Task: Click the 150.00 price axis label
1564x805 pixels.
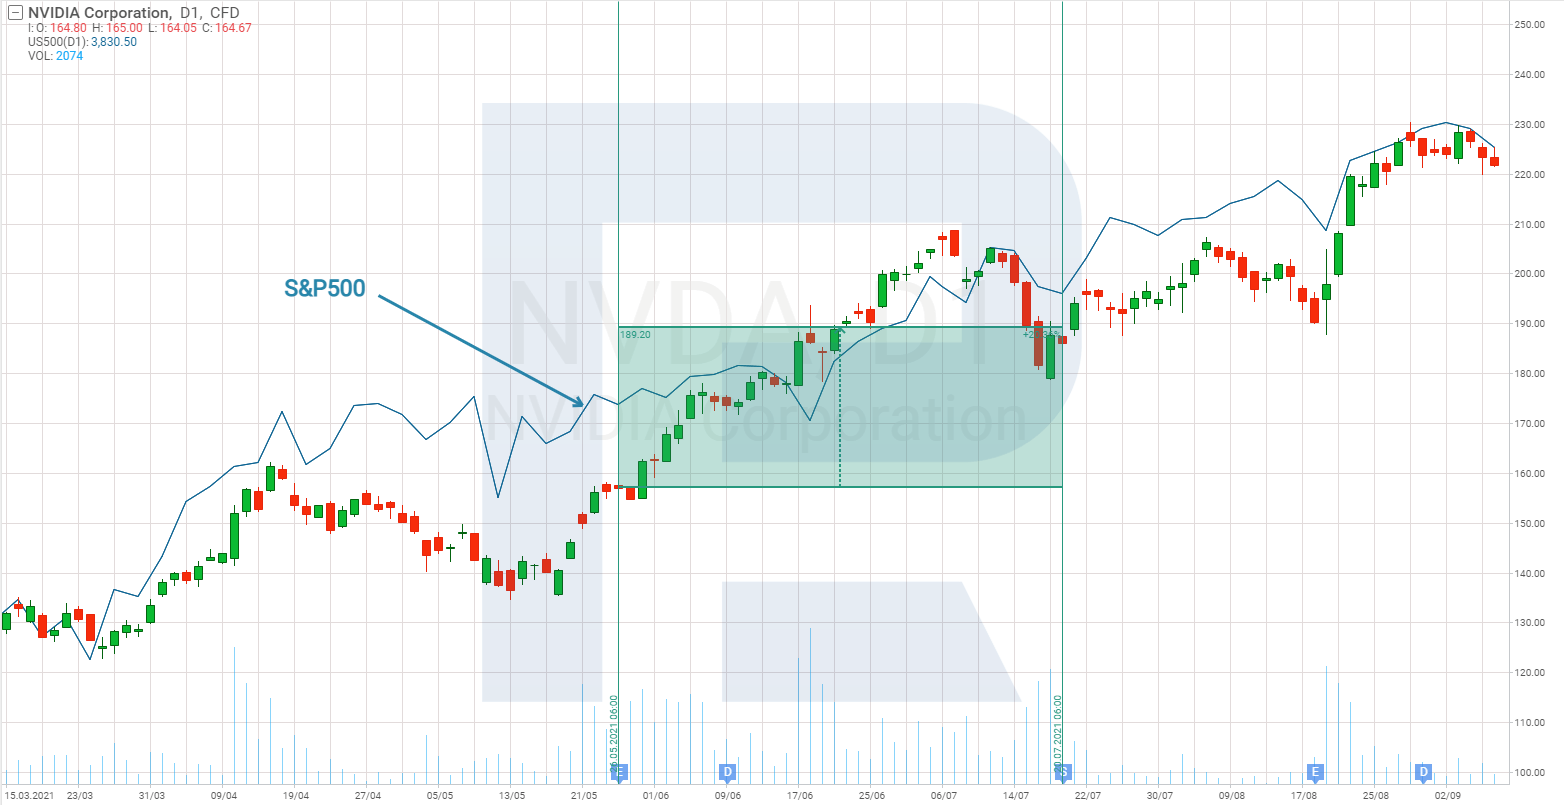Action: point(1531,524)
